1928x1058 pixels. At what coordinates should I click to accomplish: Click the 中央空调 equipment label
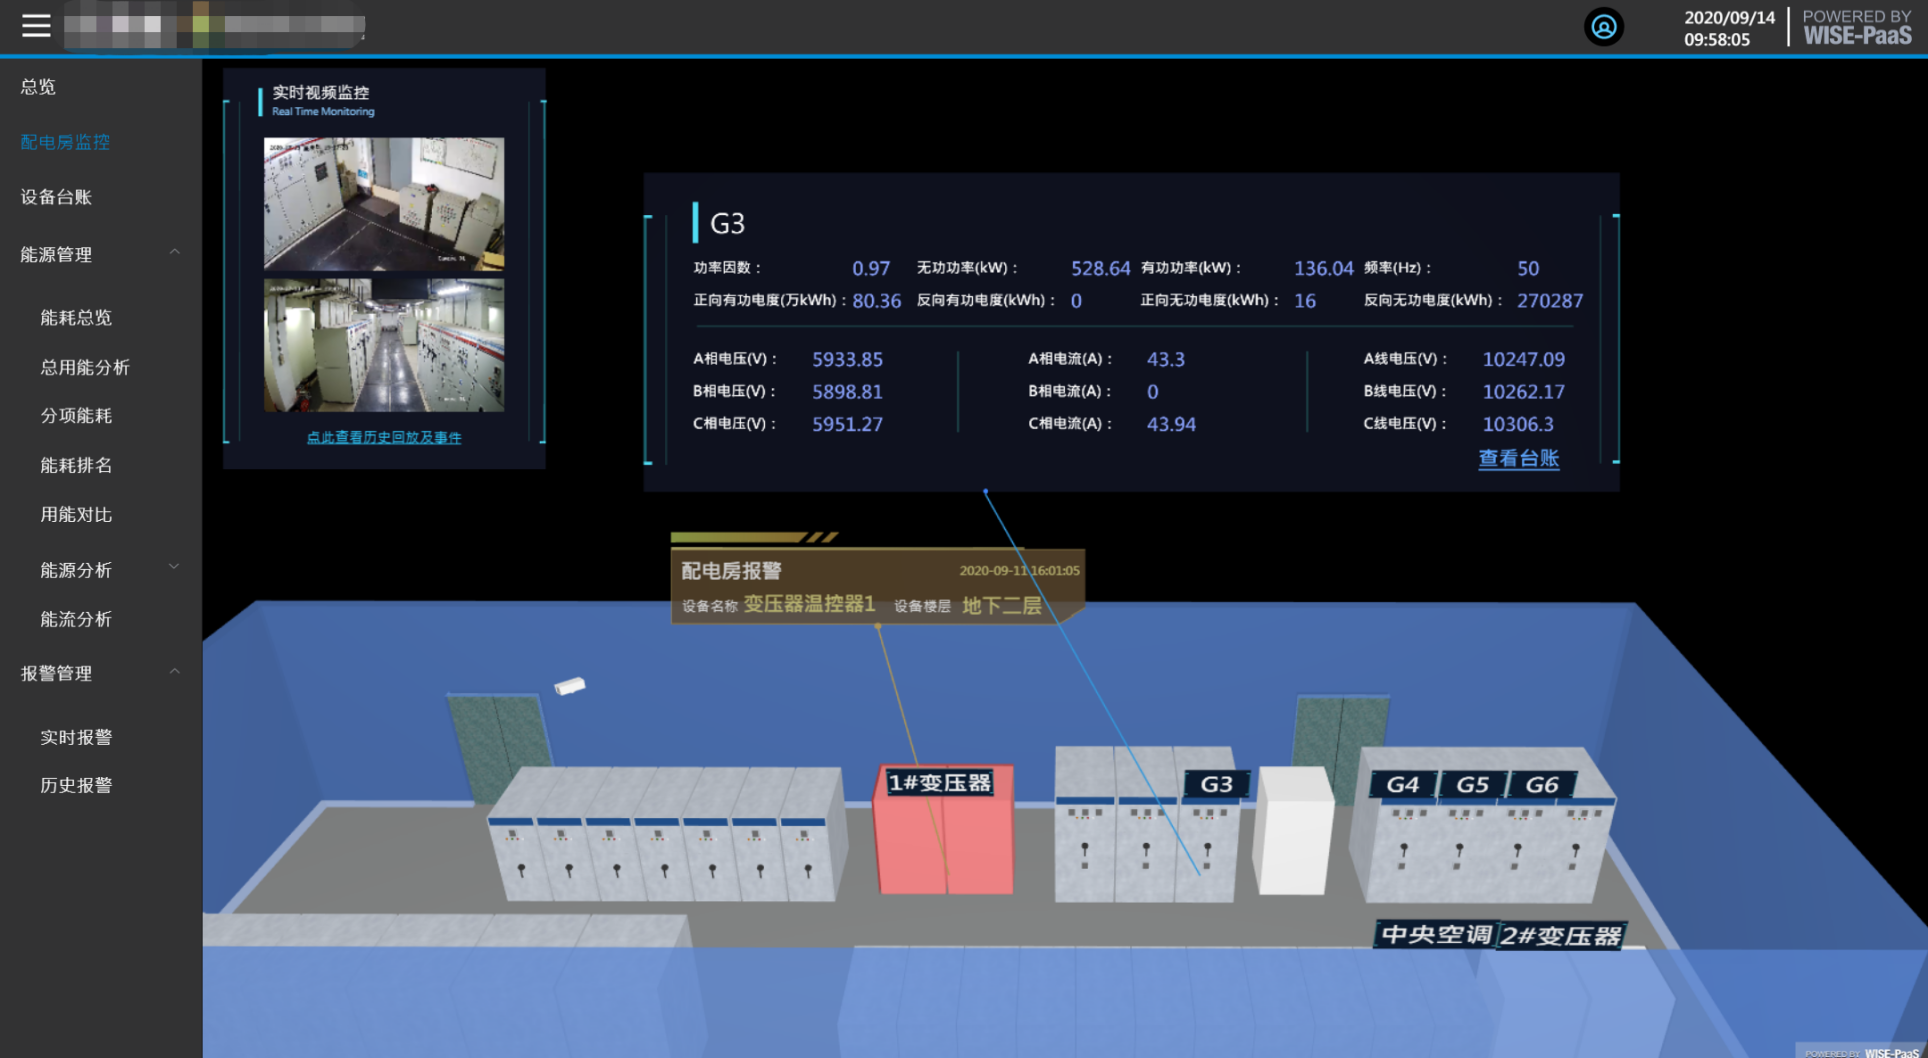click(1435, 935)
